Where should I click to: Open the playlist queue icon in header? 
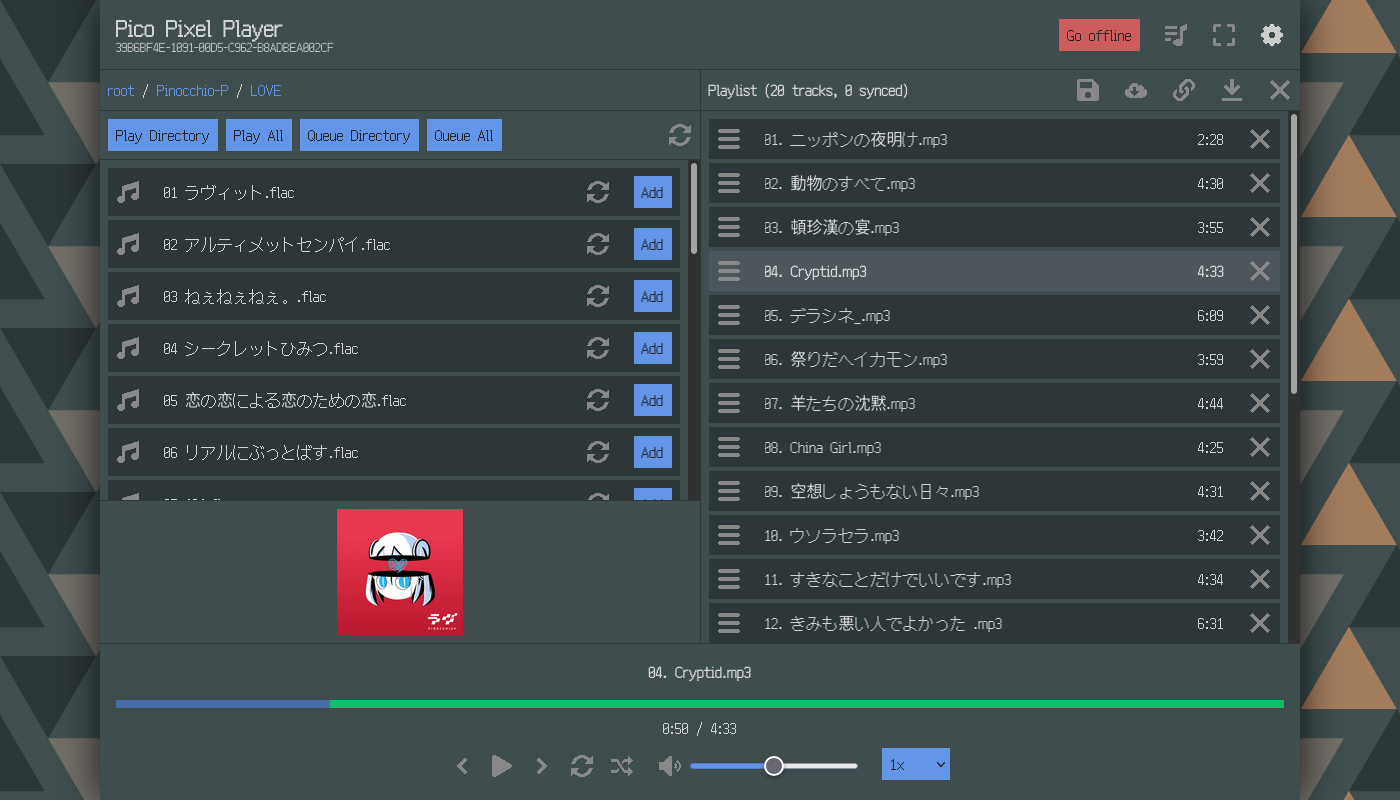point(1176,36)
